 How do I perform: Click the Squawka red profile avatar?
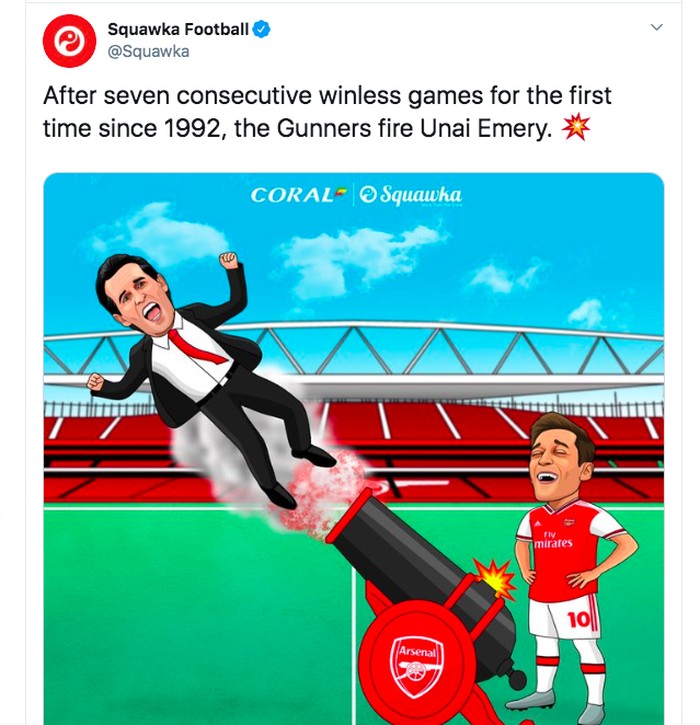coord(69,42)
